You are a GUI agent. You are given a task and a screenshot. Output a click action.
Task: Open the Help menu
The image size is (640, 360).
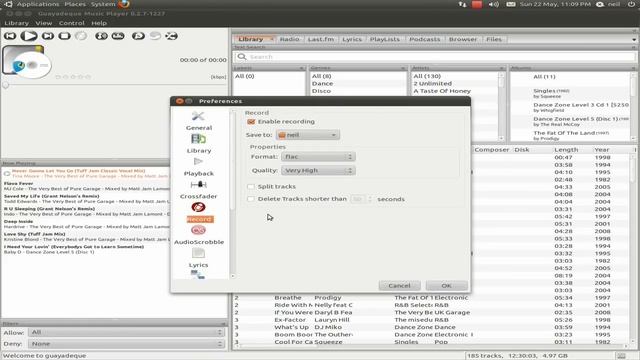click(99, 23)
